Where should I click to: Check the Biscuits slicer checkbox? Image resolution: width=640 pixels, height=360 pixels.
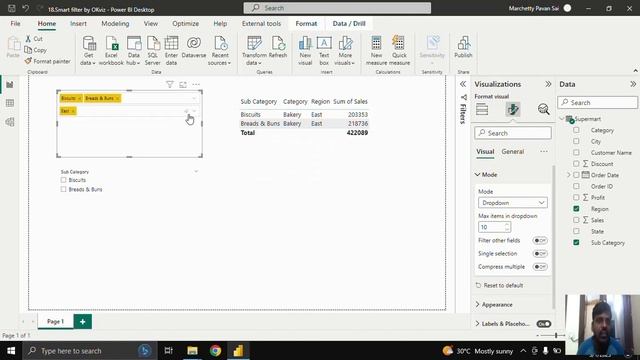pos(63,180)
